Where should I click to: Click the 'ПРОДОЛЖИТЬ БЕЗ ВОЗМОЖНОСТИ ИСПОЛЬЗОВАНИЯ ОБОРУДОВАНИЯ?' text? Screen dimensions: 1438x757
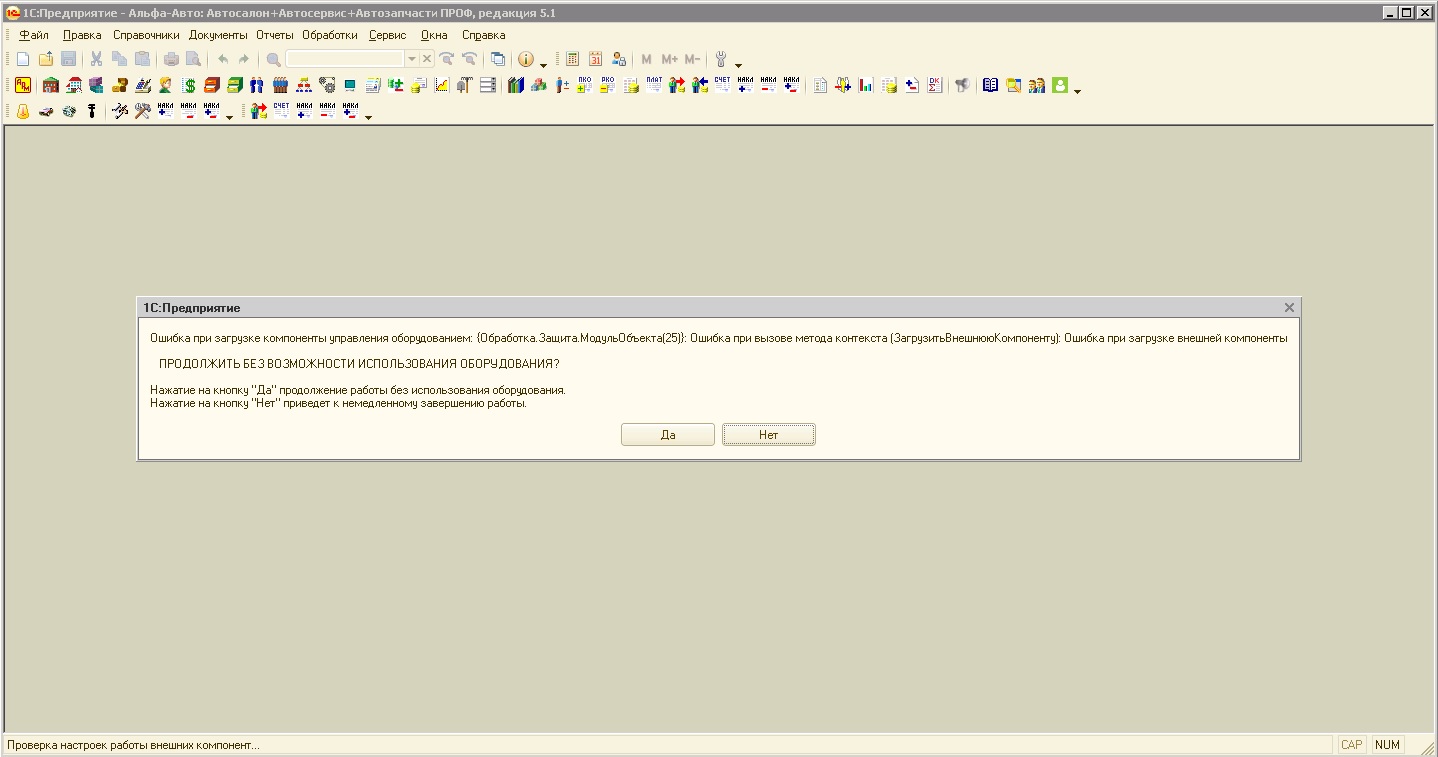click(x=359, y=364)
